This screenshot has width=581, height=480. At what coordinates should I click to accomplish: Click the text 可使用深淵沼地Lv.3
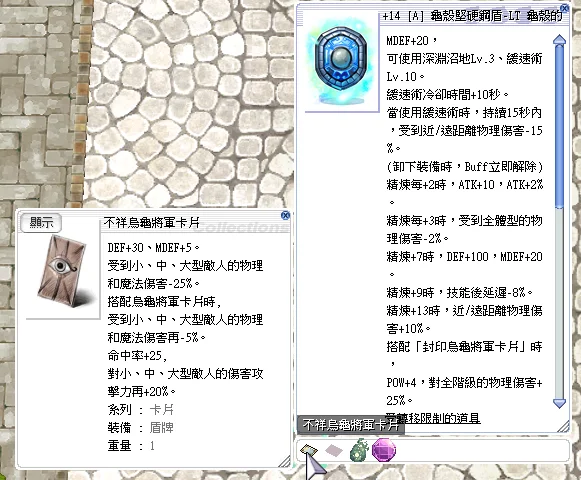[440, 59]
